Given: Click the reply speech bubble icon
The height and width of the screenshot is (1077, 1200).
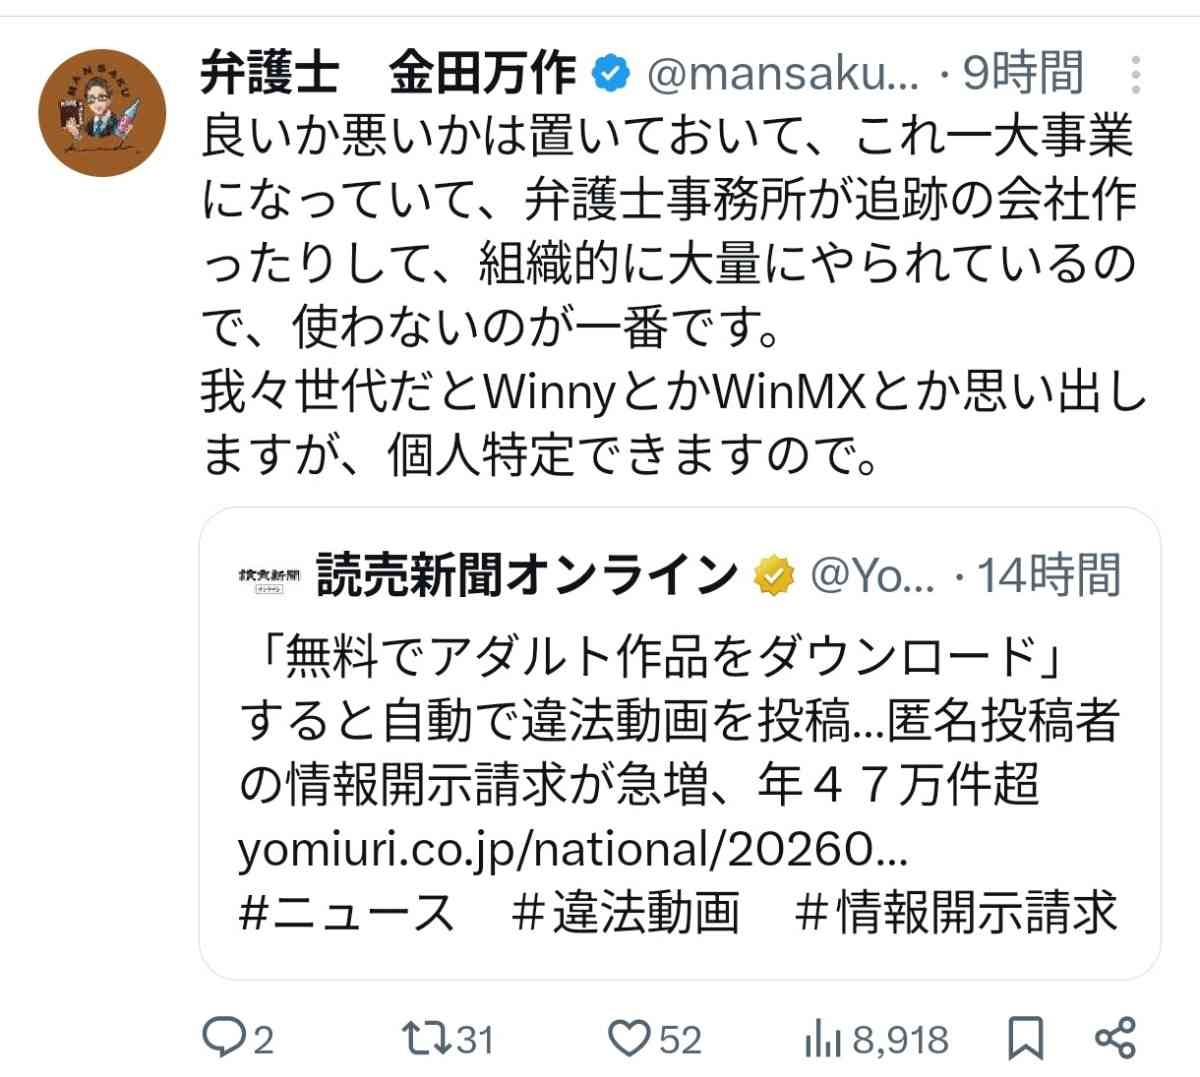Looking at the screenshot, I should click(x=219, y=1038).
